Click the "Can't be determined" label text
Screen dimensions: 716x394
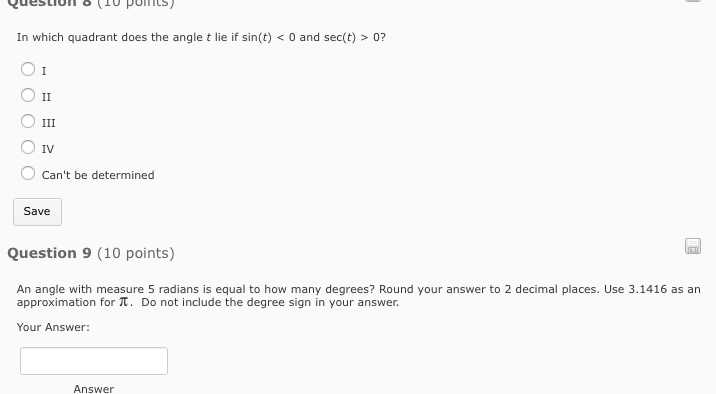pyautogui.click(x=98, y=175)
